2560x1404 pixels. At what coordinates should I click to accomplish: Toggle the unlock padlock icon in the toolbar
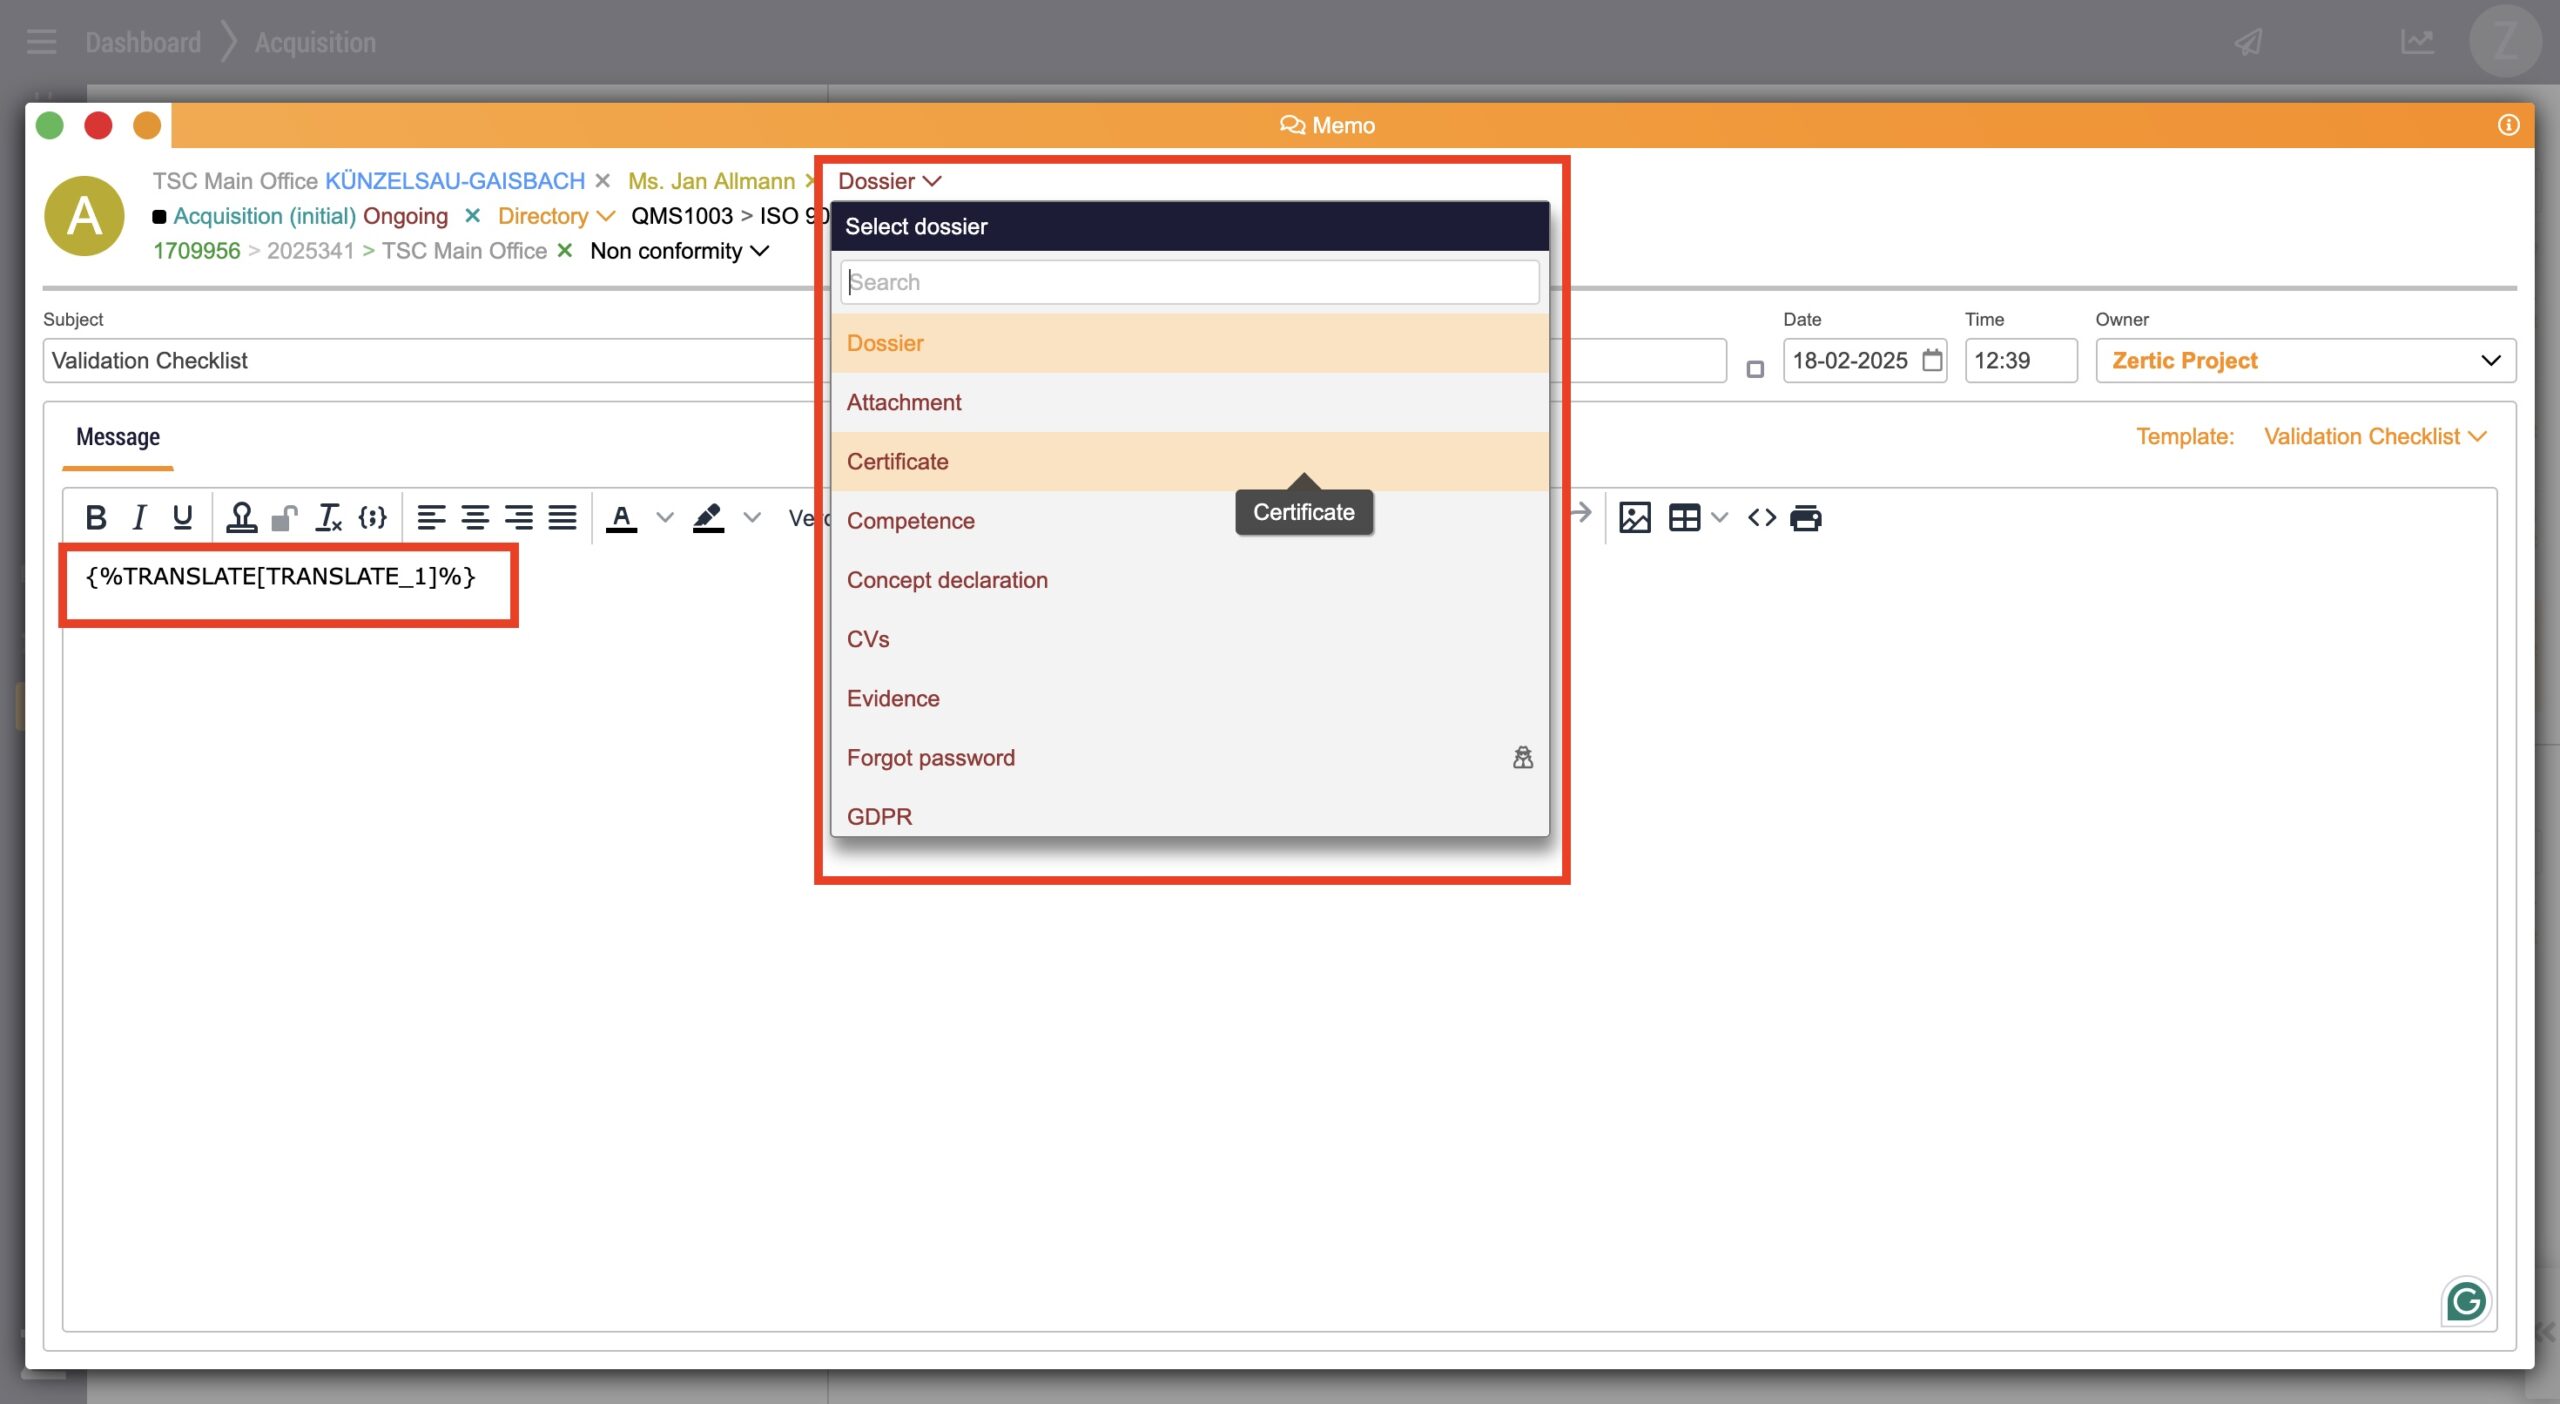pyautogui.click(x=285, y=517)
